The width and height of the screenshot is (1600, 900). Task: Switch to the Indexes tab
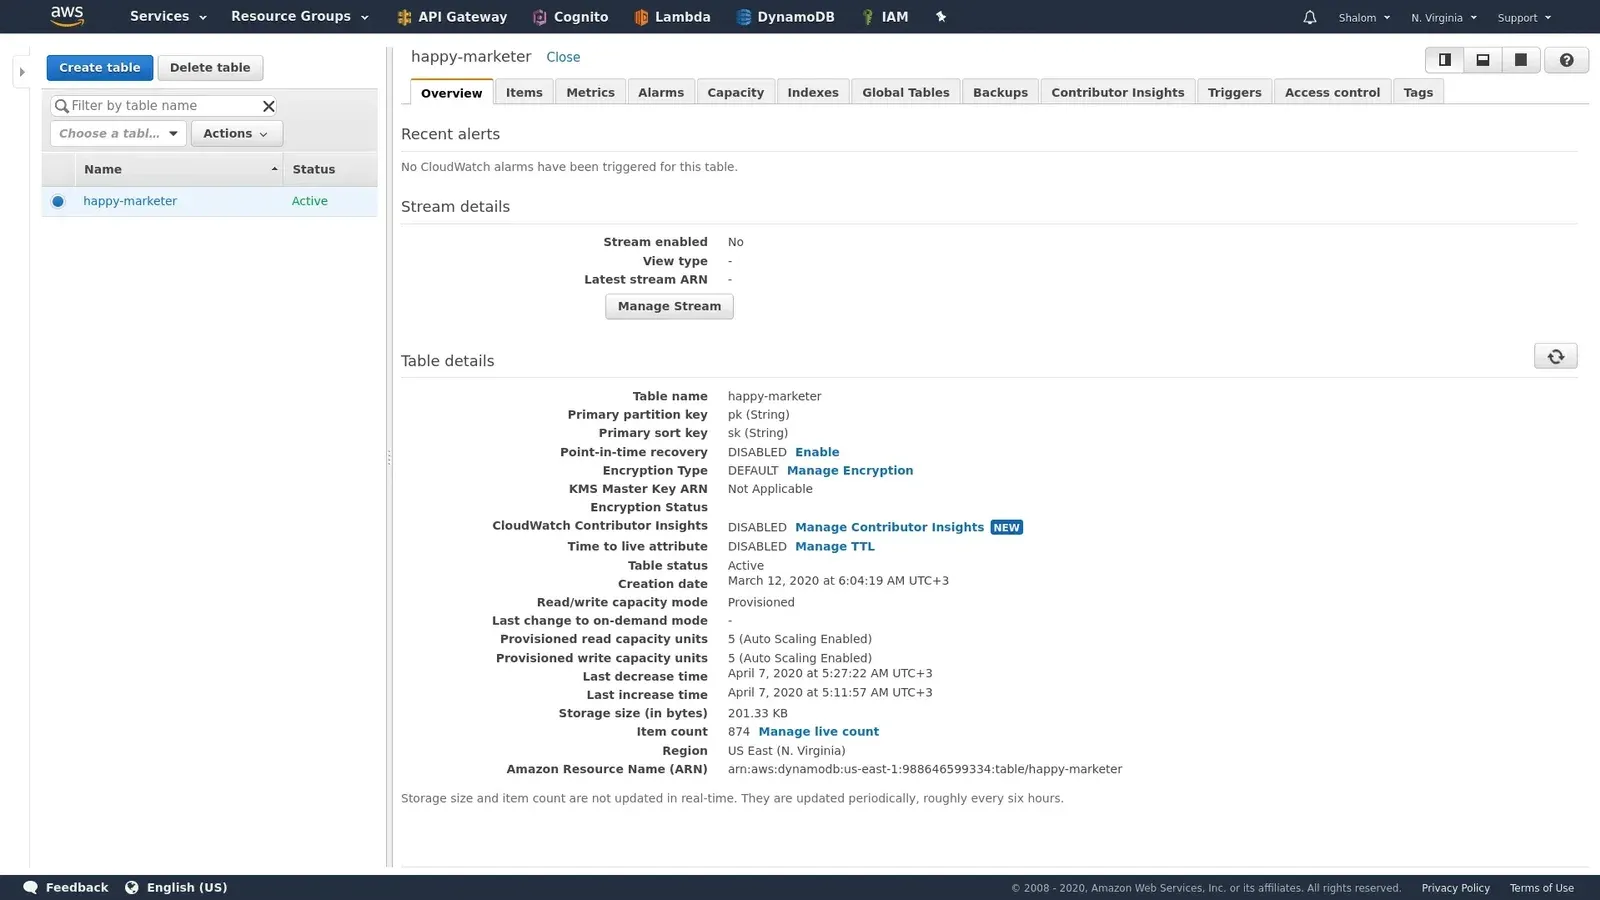point(813,92)
